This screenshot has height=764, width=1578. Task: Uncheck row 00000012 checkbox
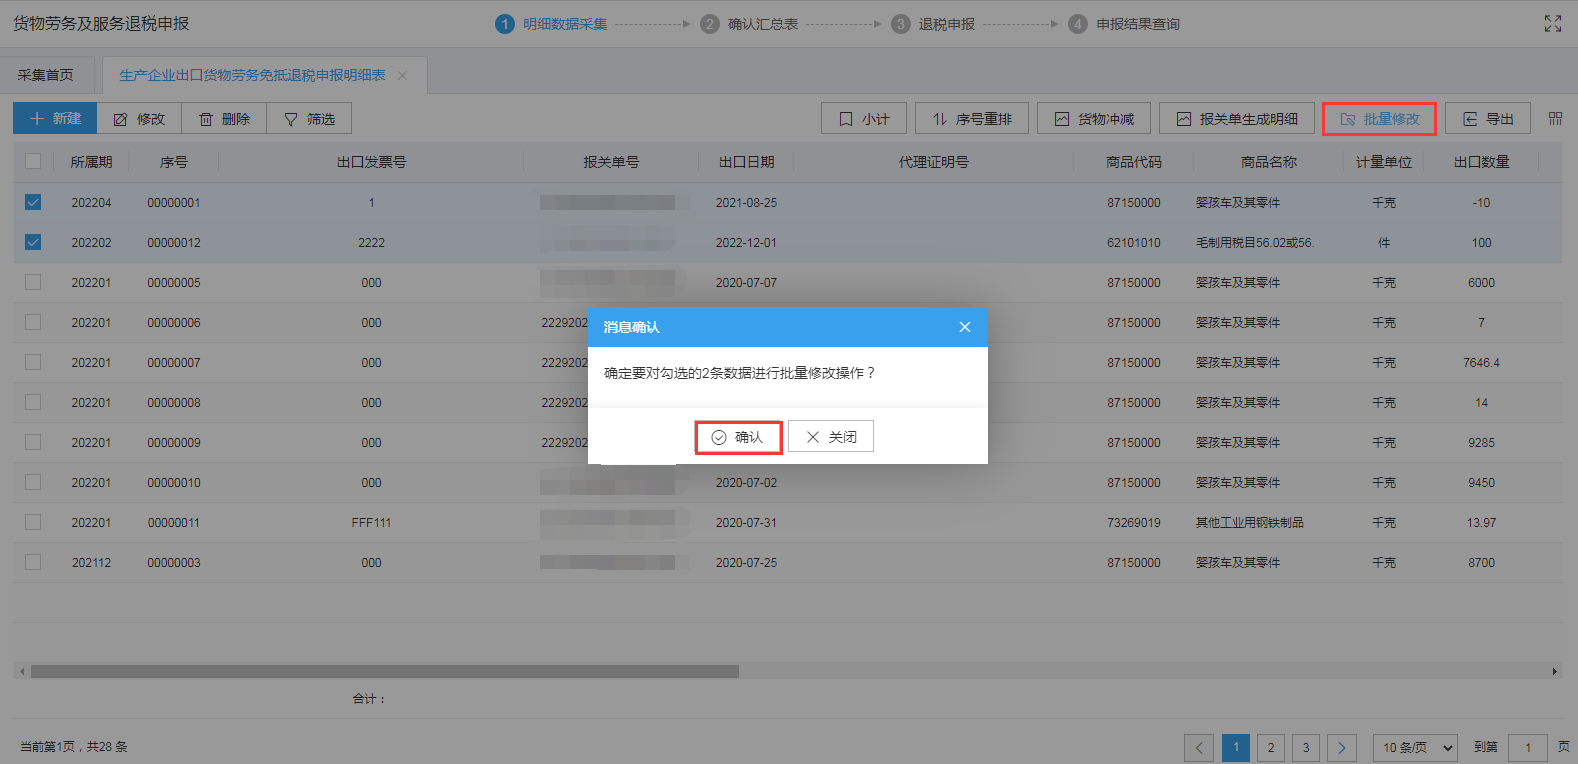pos(33,242)
